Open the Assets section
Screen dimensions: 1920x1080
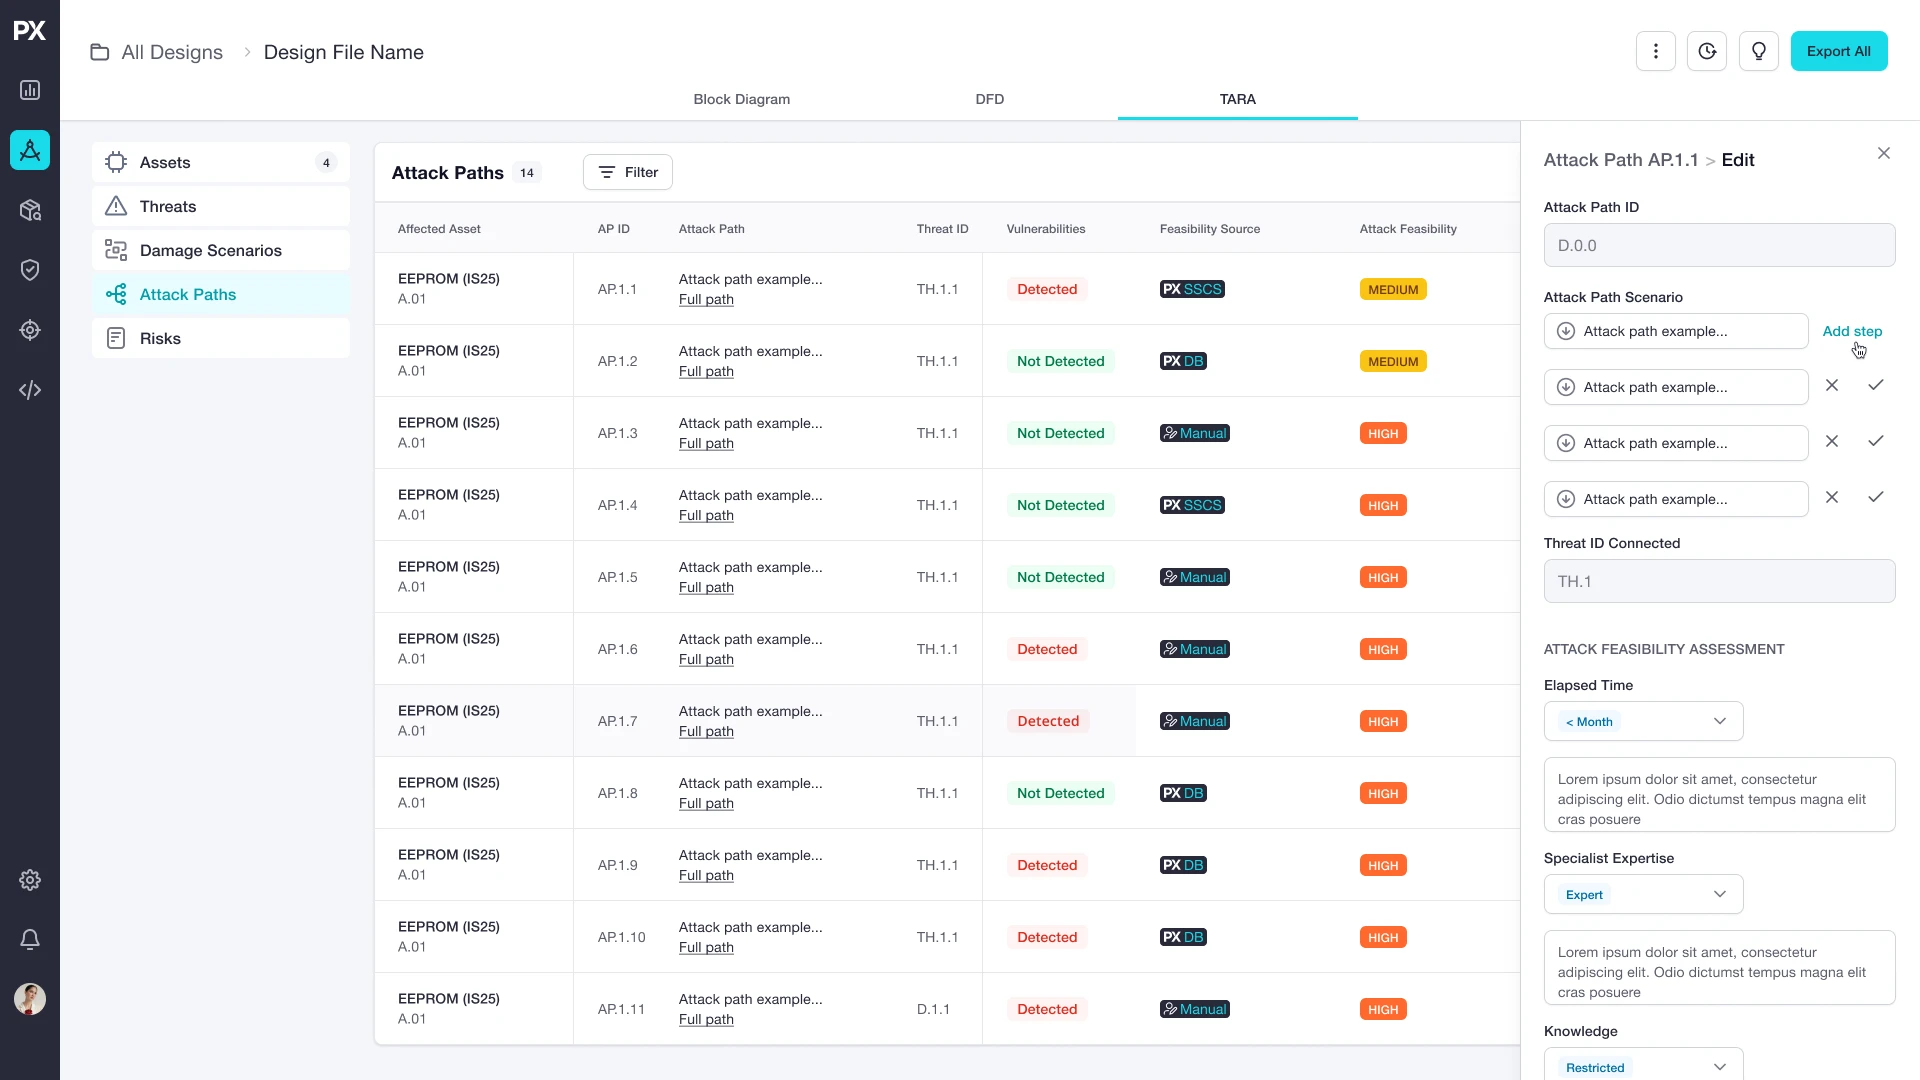pyautogui.click(x=221, y=162)
